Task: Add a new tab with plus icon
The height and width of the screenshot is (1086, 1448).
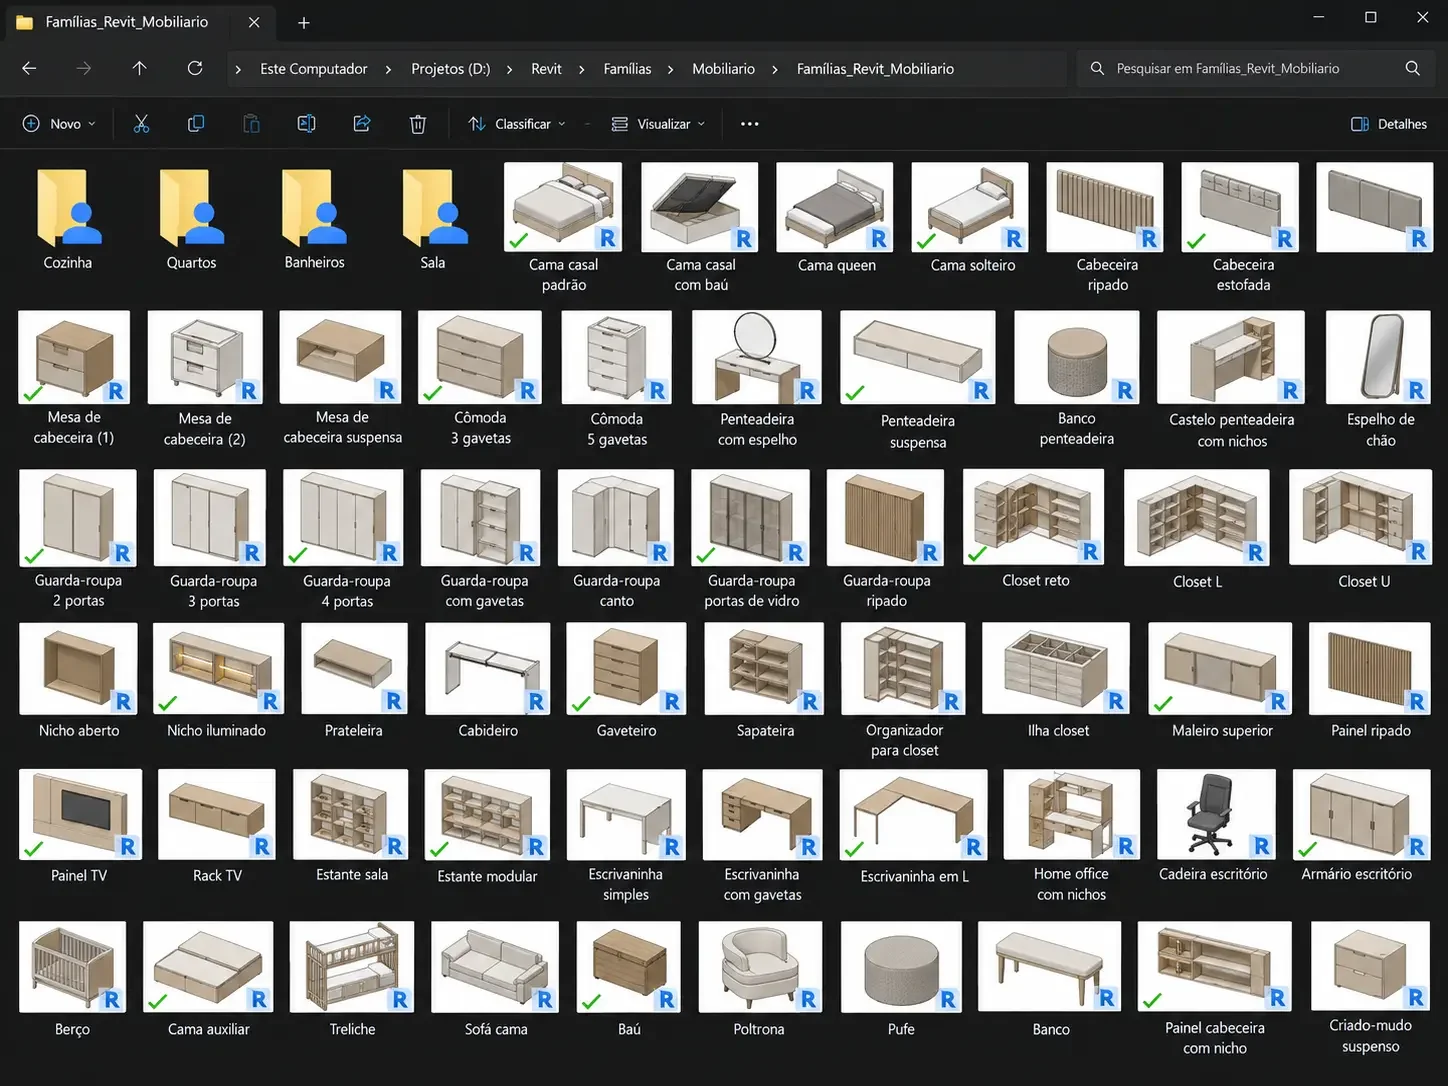Action: point(304,22)
